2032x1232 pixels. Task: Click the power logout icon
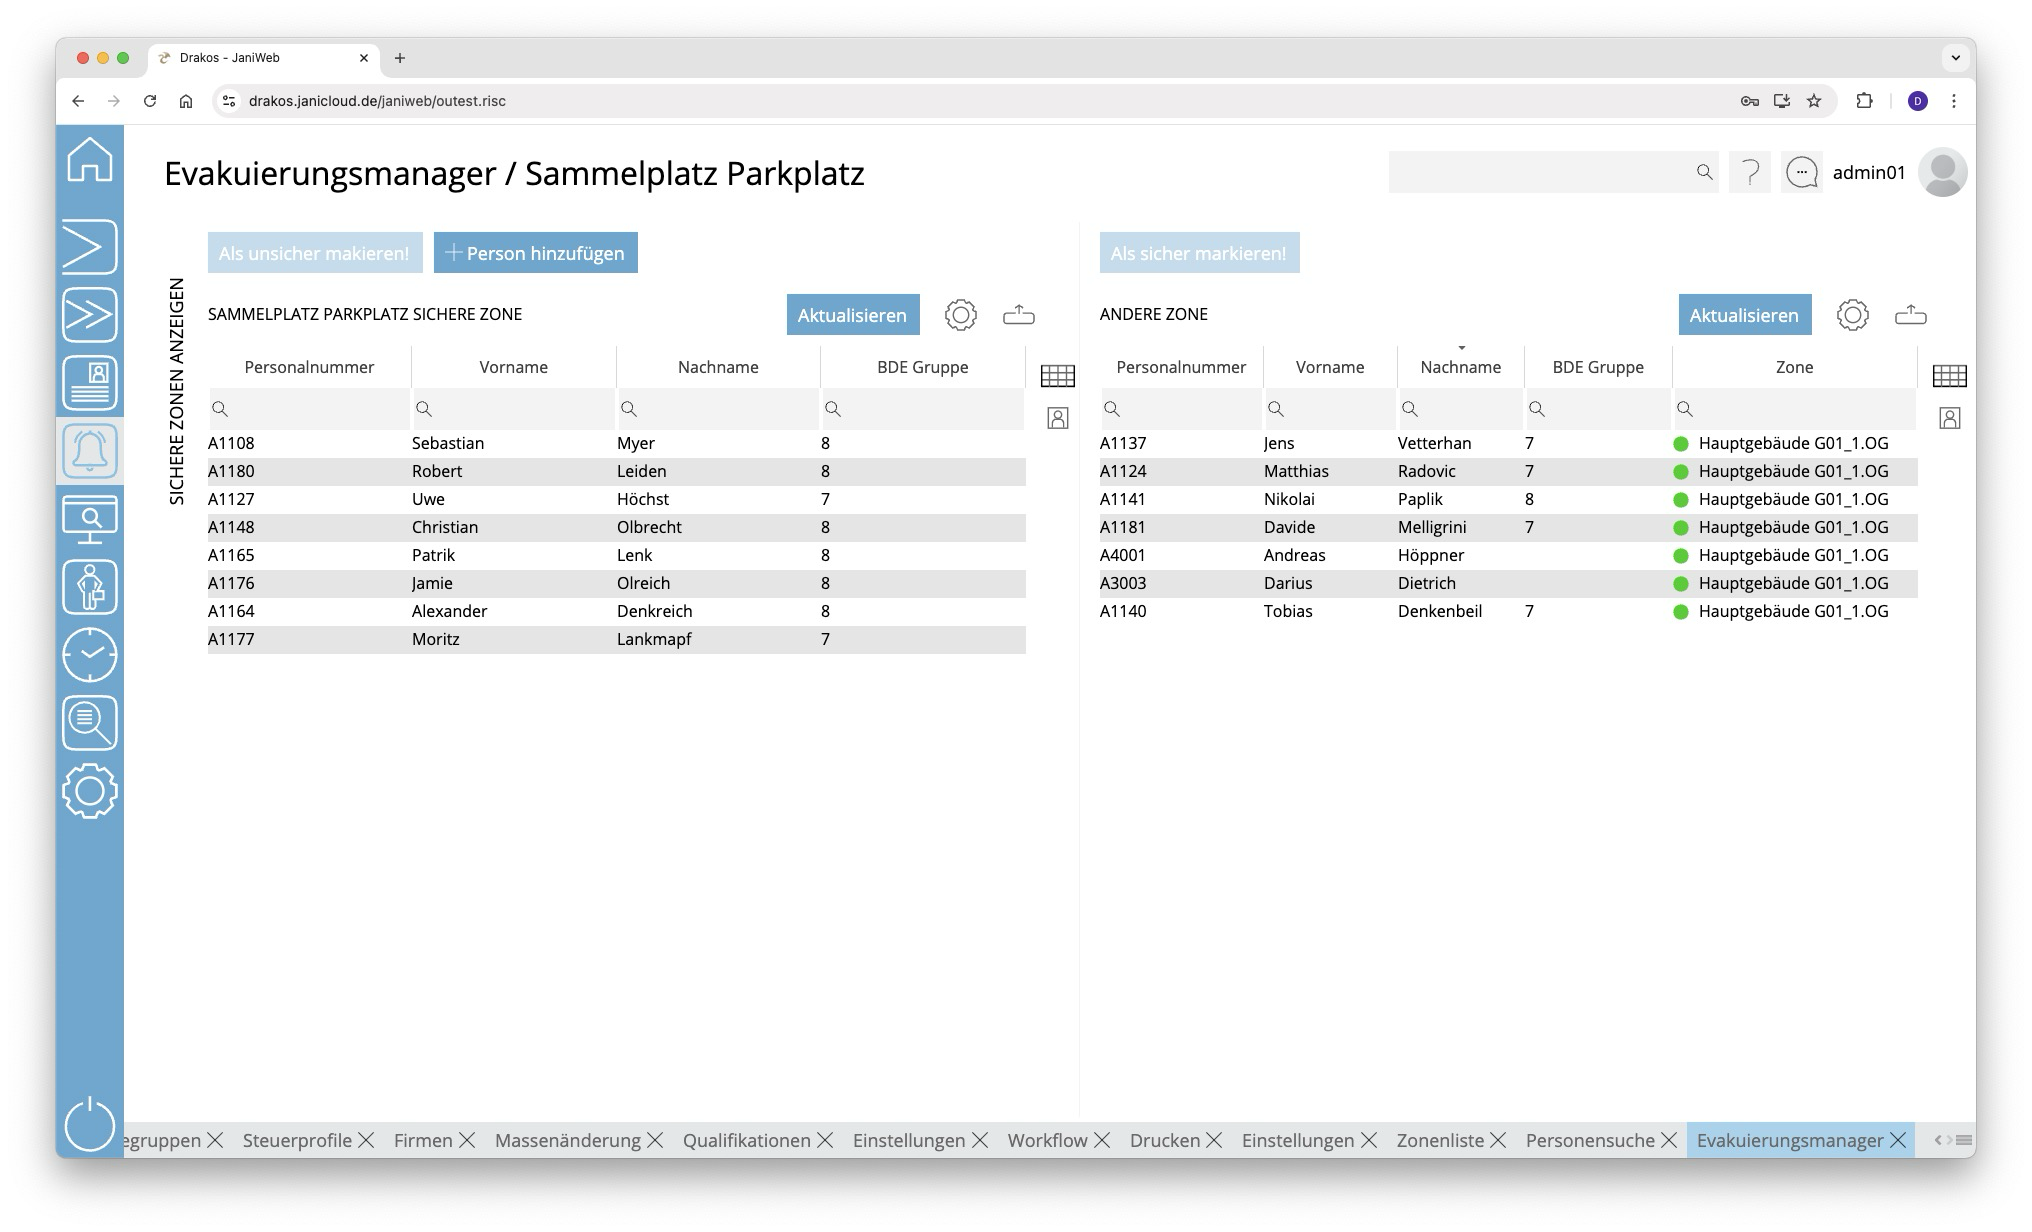[x=90, y=1124]
